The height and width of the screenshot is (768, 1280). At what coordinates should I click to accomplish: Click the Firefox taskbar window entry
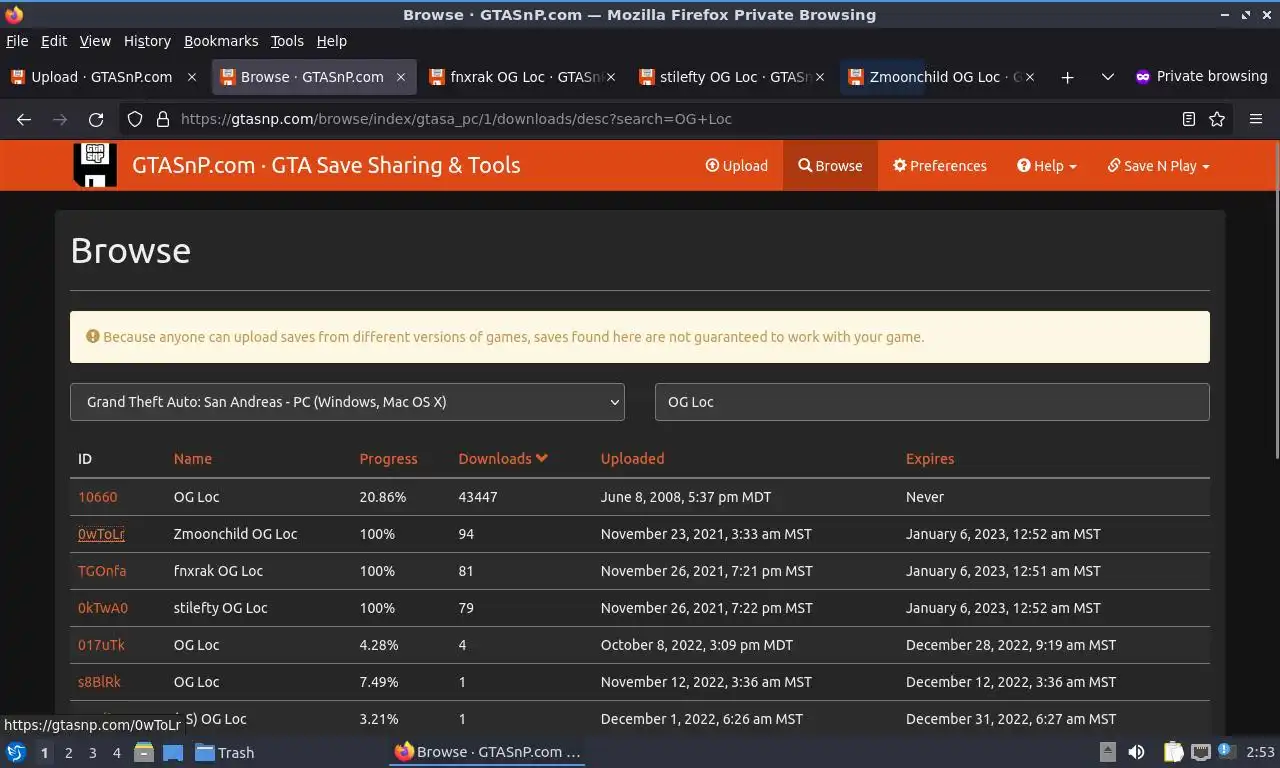(x=487, y=752)
